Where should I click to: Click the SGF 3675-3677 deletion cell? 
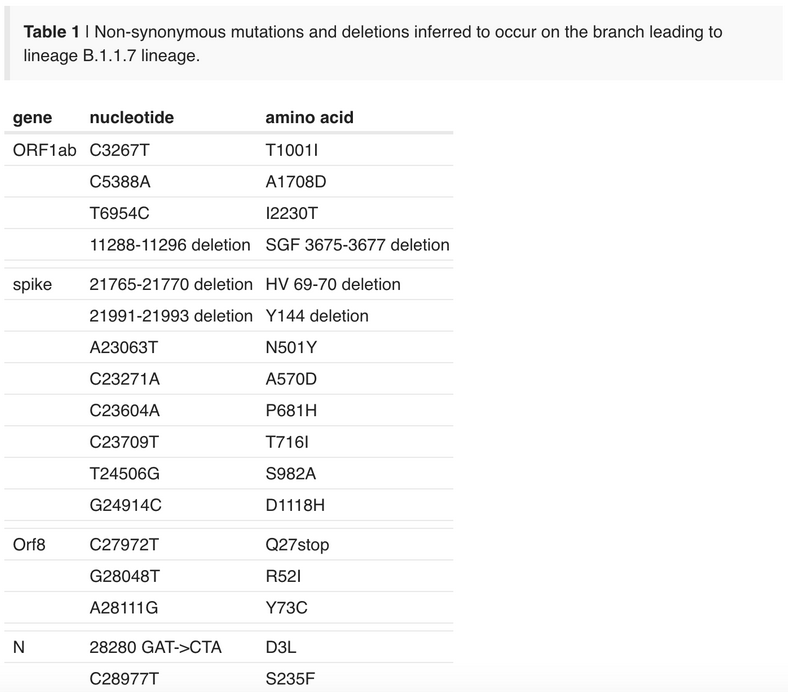click(357, 245)
